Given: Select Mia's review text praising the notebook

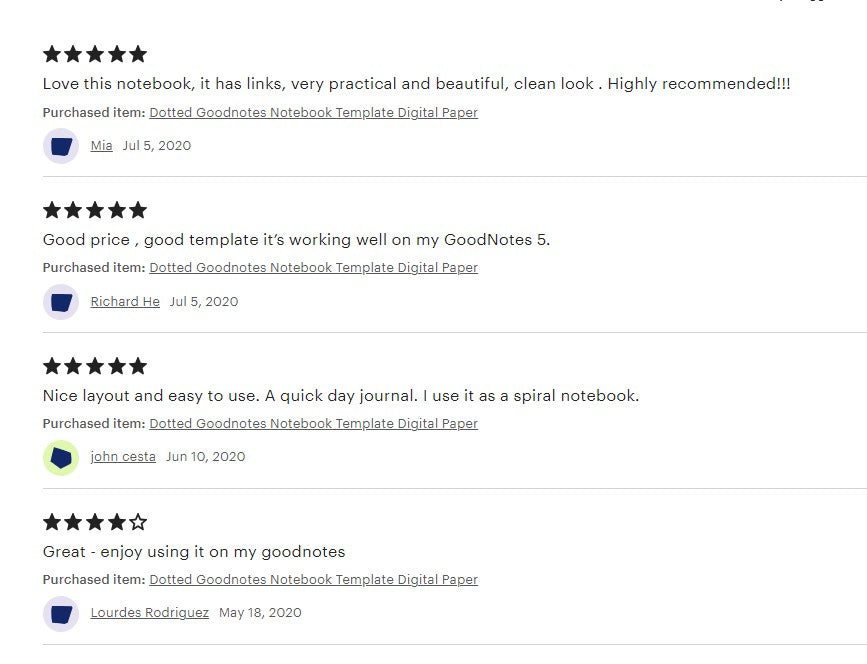Looking at the screenshot, I should point(417,84).
